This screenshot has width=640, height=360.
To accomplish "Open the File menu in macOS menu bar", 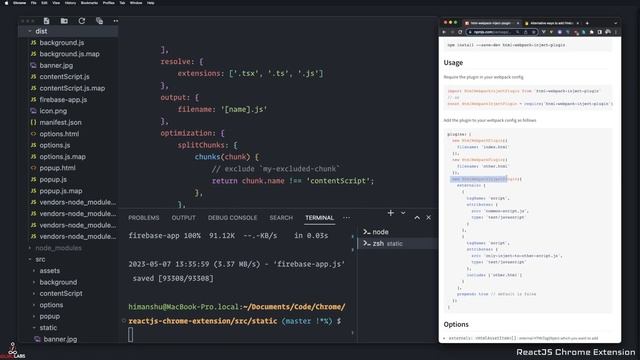I will pyautogui.click(x=33, y=3).
